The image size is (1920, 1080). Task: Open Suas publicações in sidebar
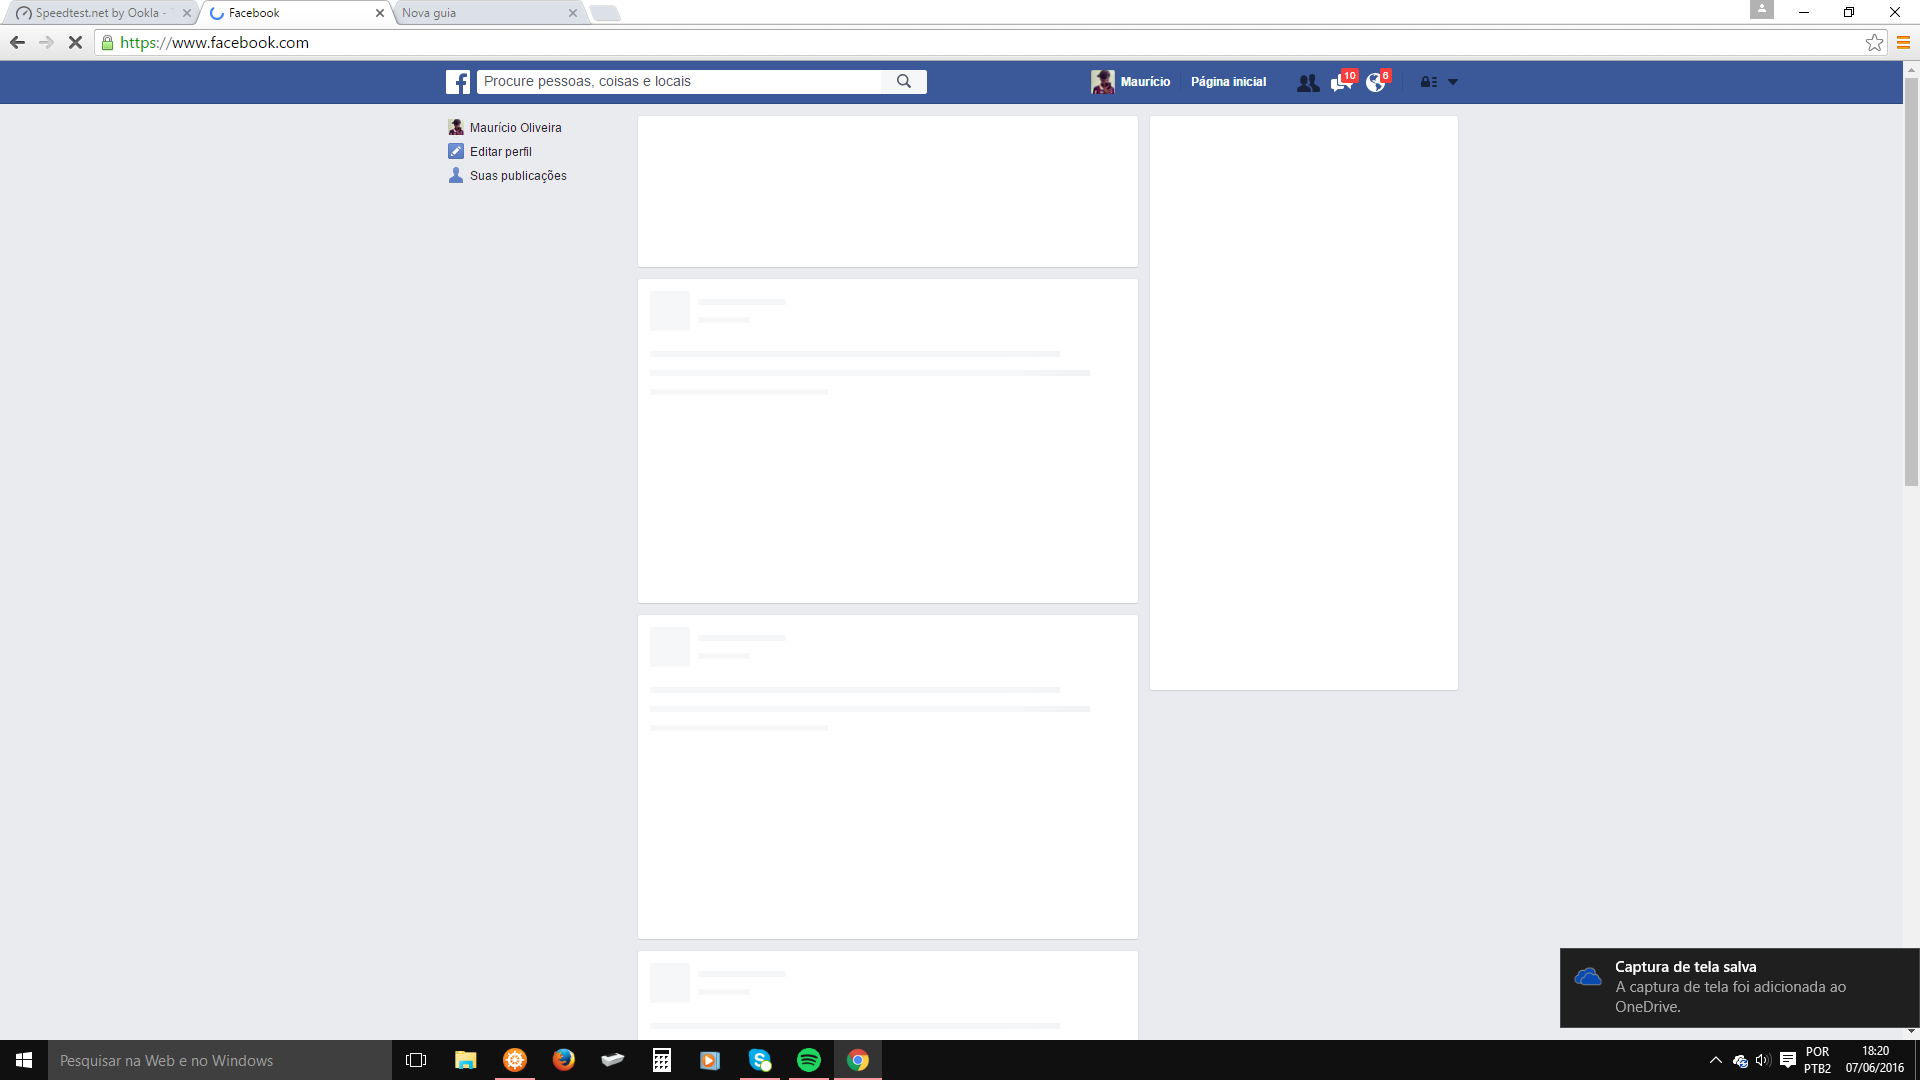(518, 176)
